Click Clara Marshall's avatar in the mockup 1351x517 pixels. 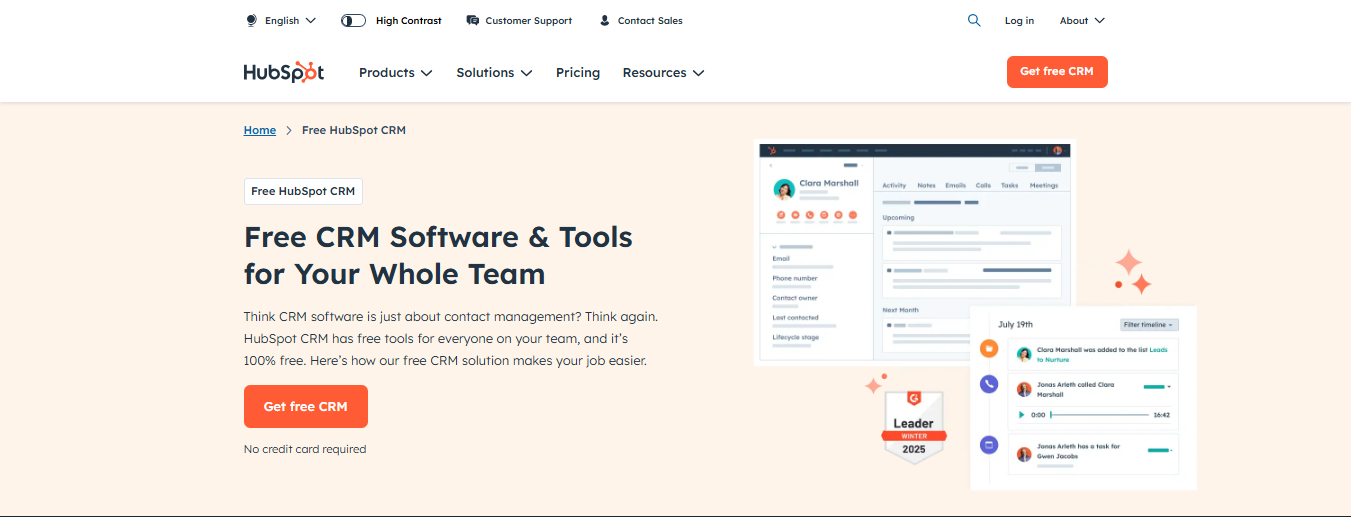(x=785, y=189)
